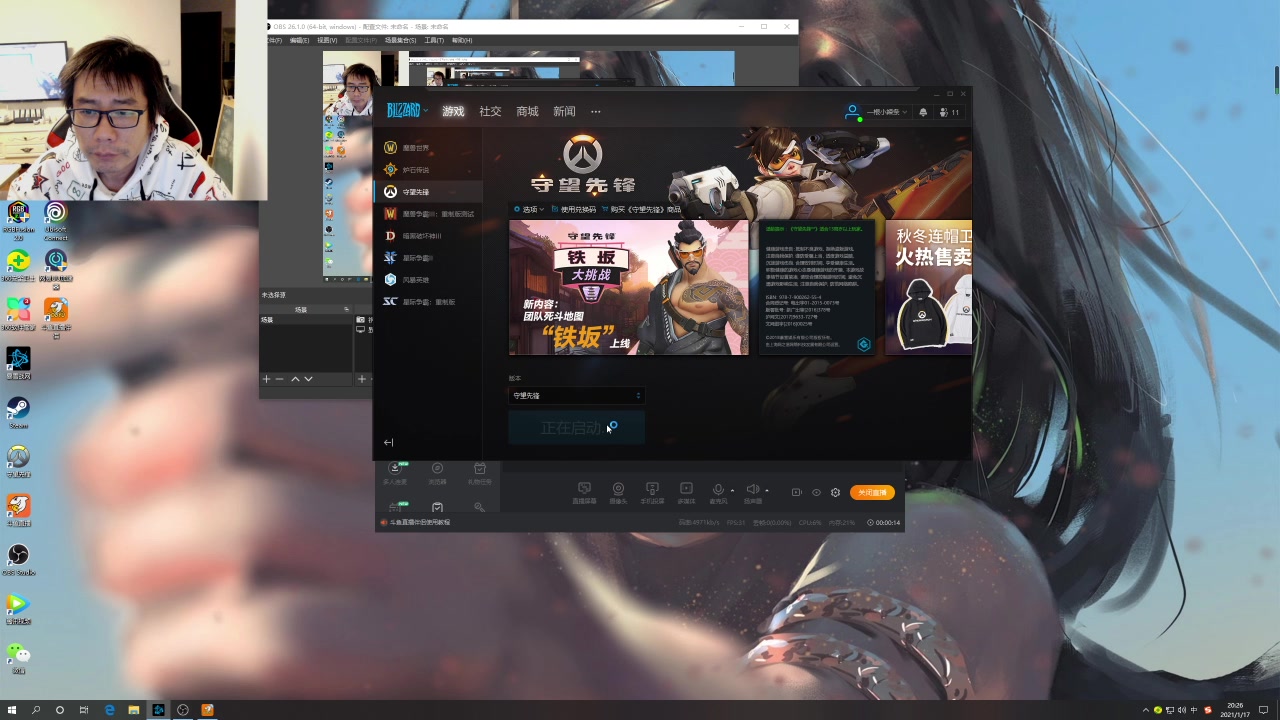This screenshot has height=720, width=1280.
Task: Open streaming settings gear
Action: click(836, 492)
